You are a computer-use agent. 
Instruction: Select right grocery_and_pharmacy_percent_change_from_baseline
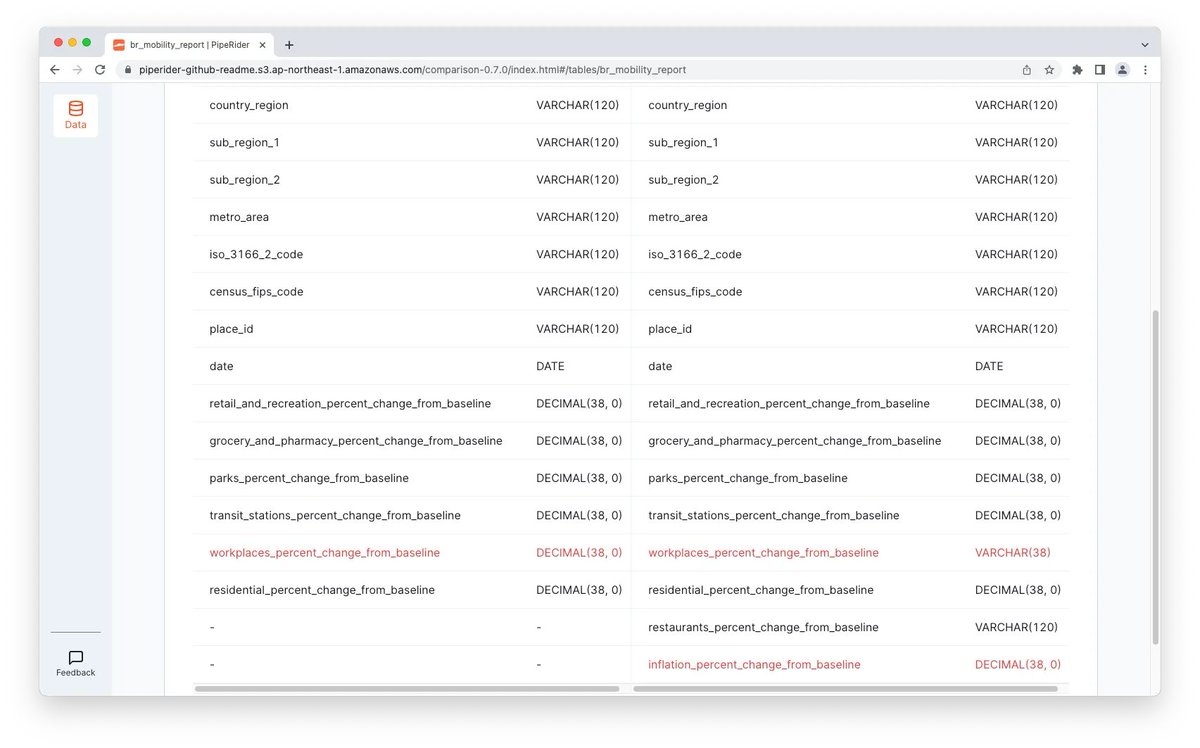[794, 441]
